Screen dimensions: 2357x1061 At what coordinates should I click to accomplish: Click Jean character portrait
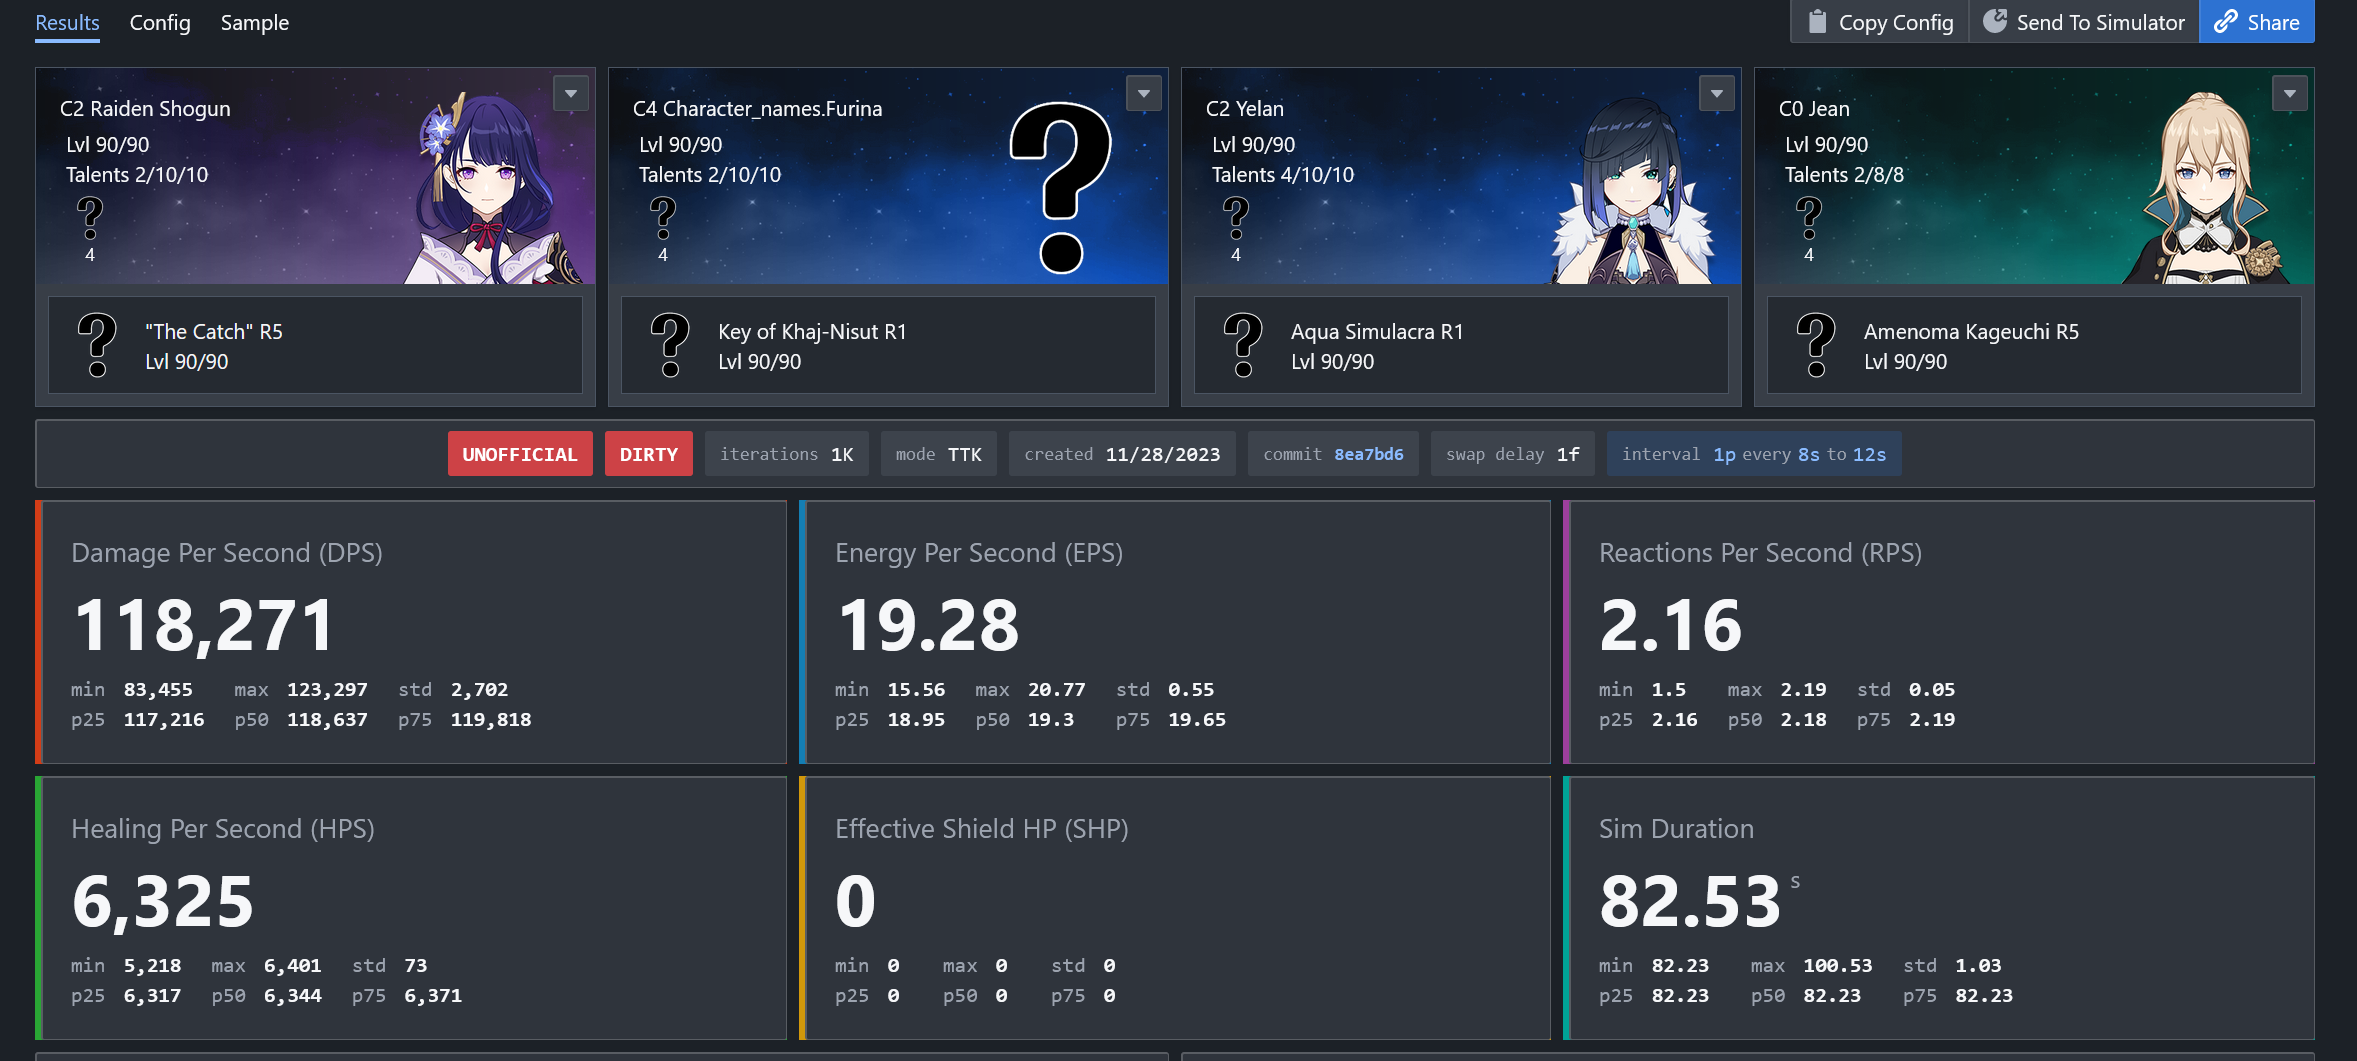(2207, 188)
